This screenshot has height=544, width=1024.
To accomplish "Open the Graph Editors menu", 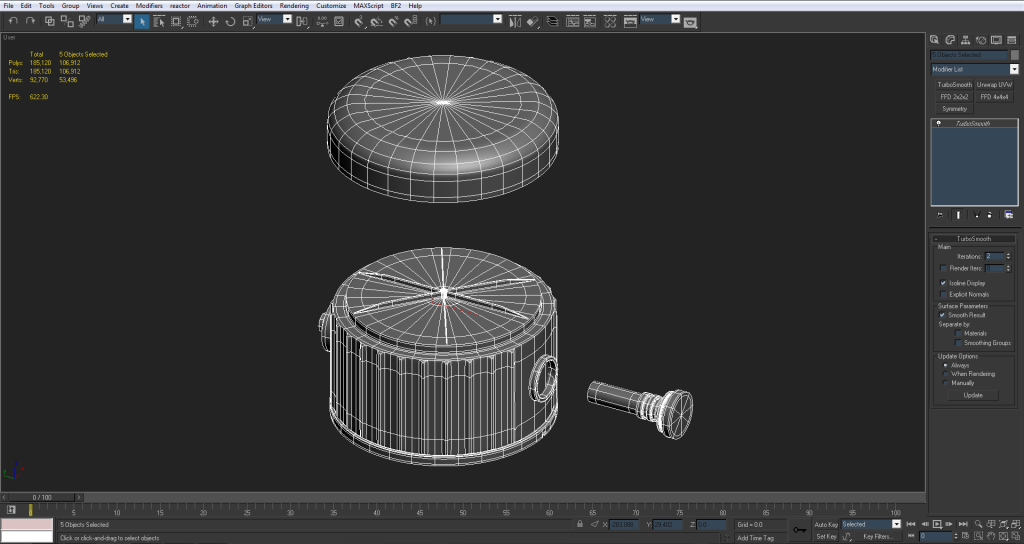I will pyautogui.click(x=253, y=5).
